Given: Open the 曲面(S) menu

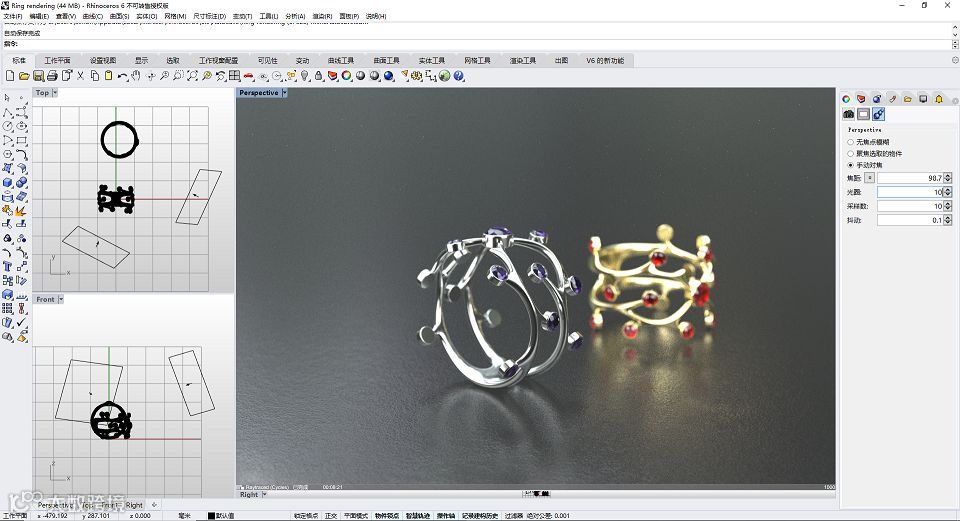Looking at the screenshot, I should [x=119, y=17].
